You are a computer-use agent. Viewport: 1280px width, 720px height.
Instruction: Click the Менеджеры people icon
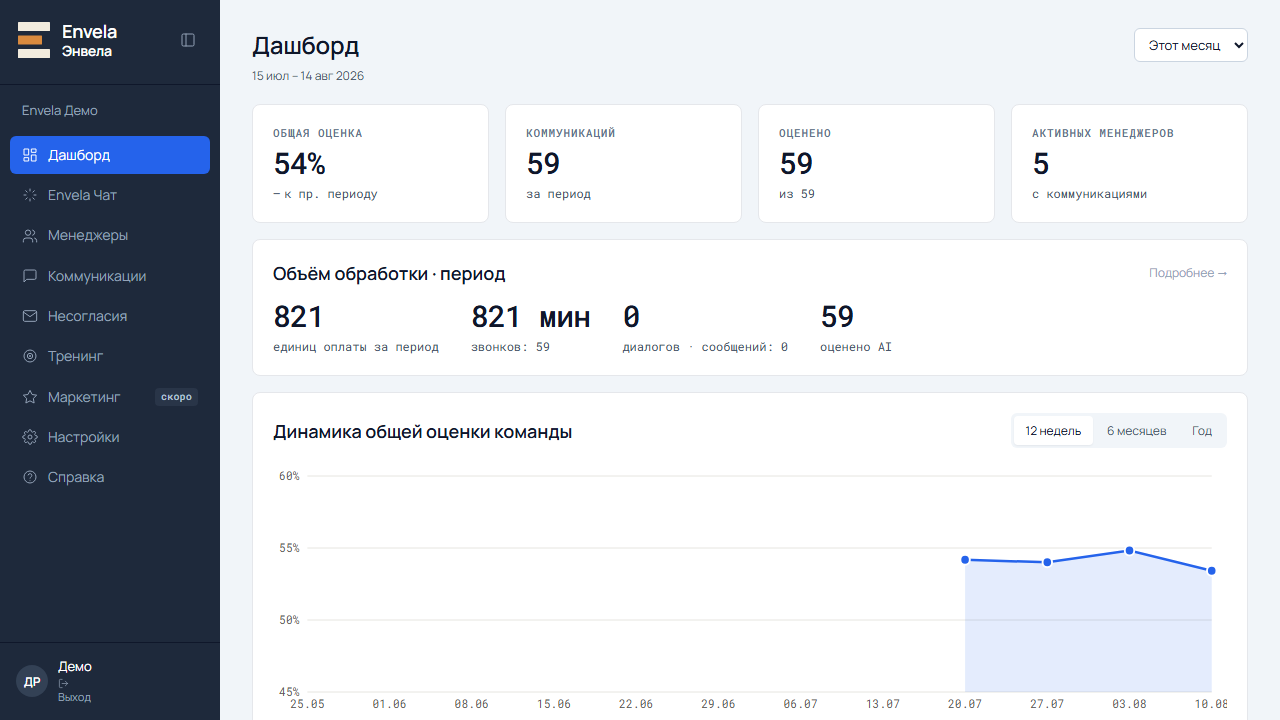point(30,236)
